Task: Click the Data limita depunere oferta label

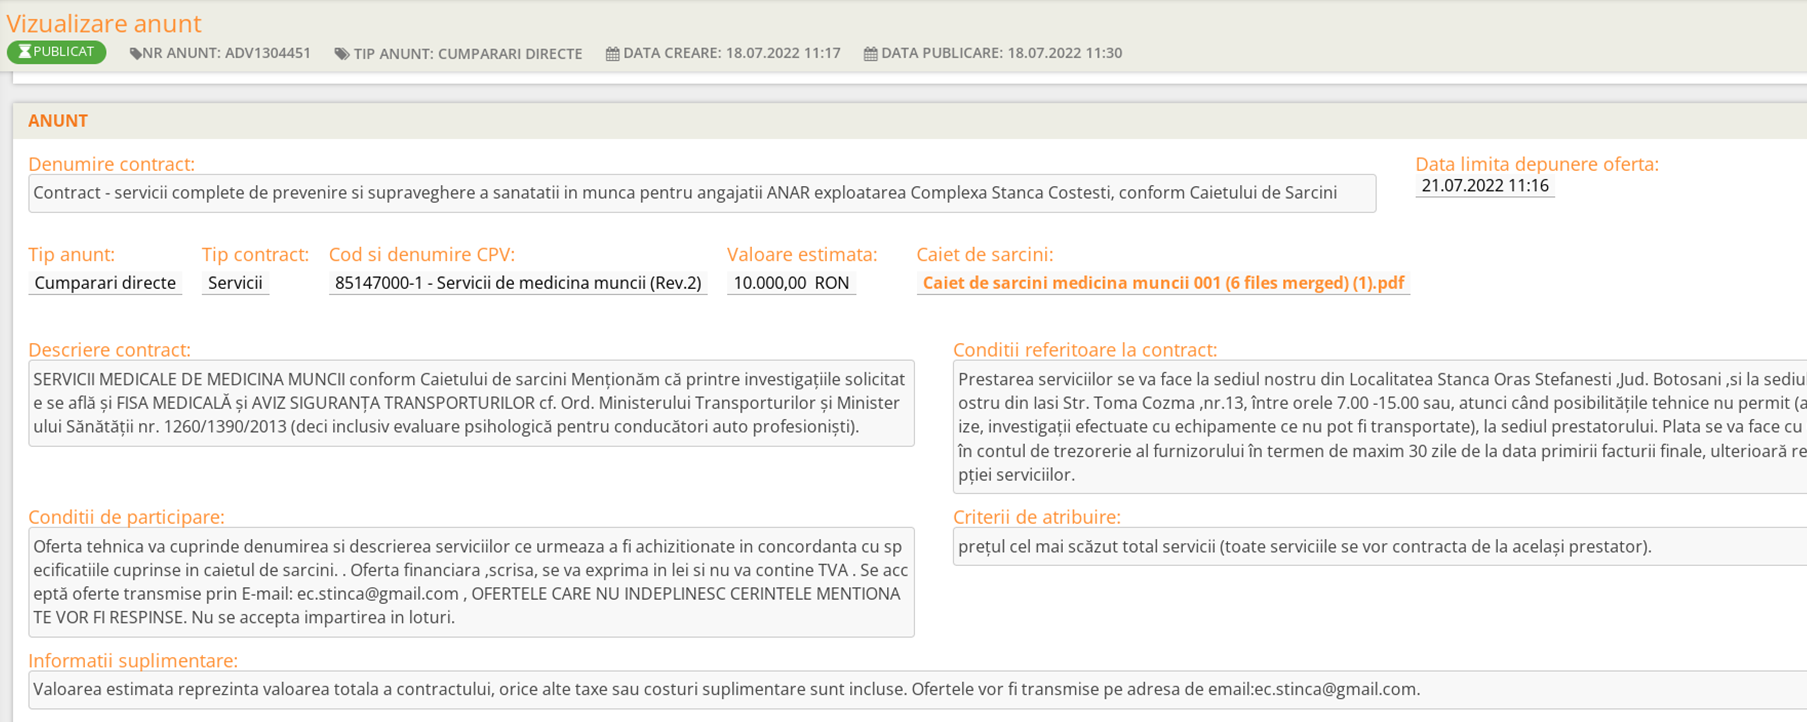Action: [x=1537, y=164]
